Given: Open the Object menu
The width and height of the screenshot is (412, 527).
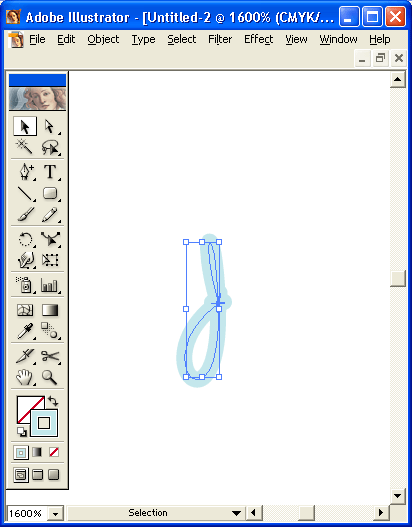Looking at the screenshot, I should pyautogui.click(x=103, y=39).
